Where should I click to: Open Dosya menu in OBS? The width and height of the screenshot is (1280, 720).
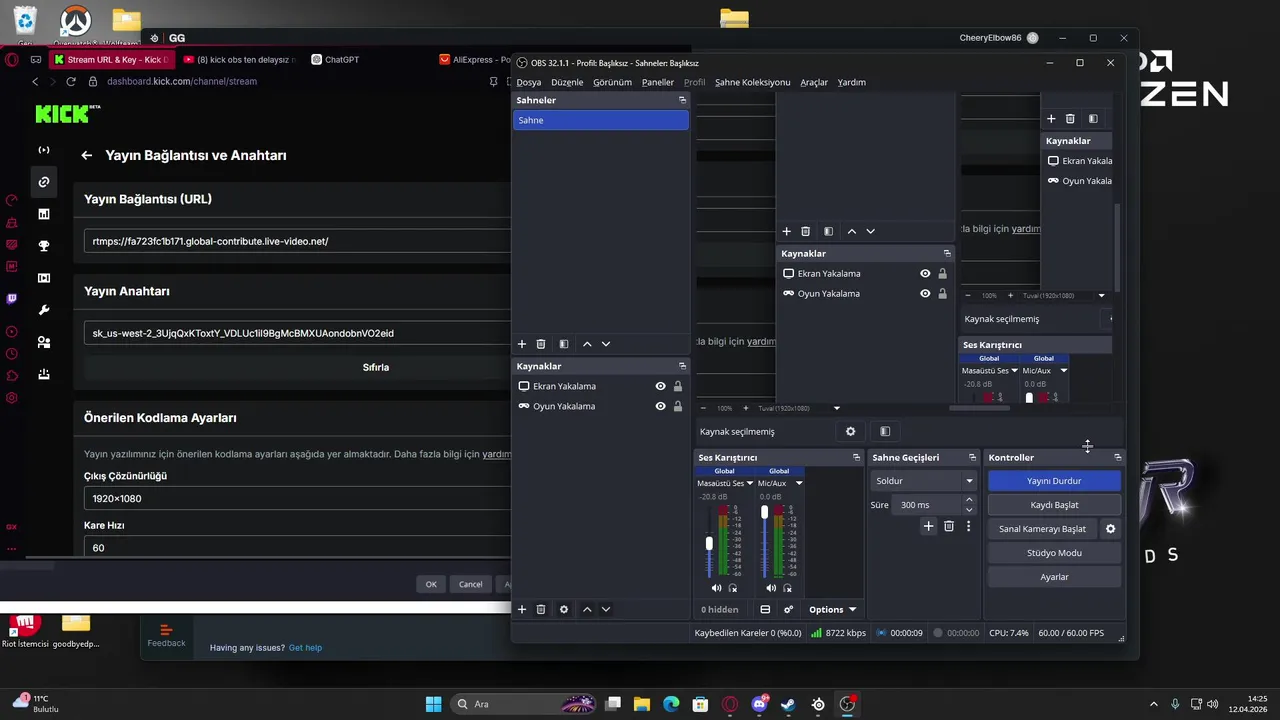529,82
